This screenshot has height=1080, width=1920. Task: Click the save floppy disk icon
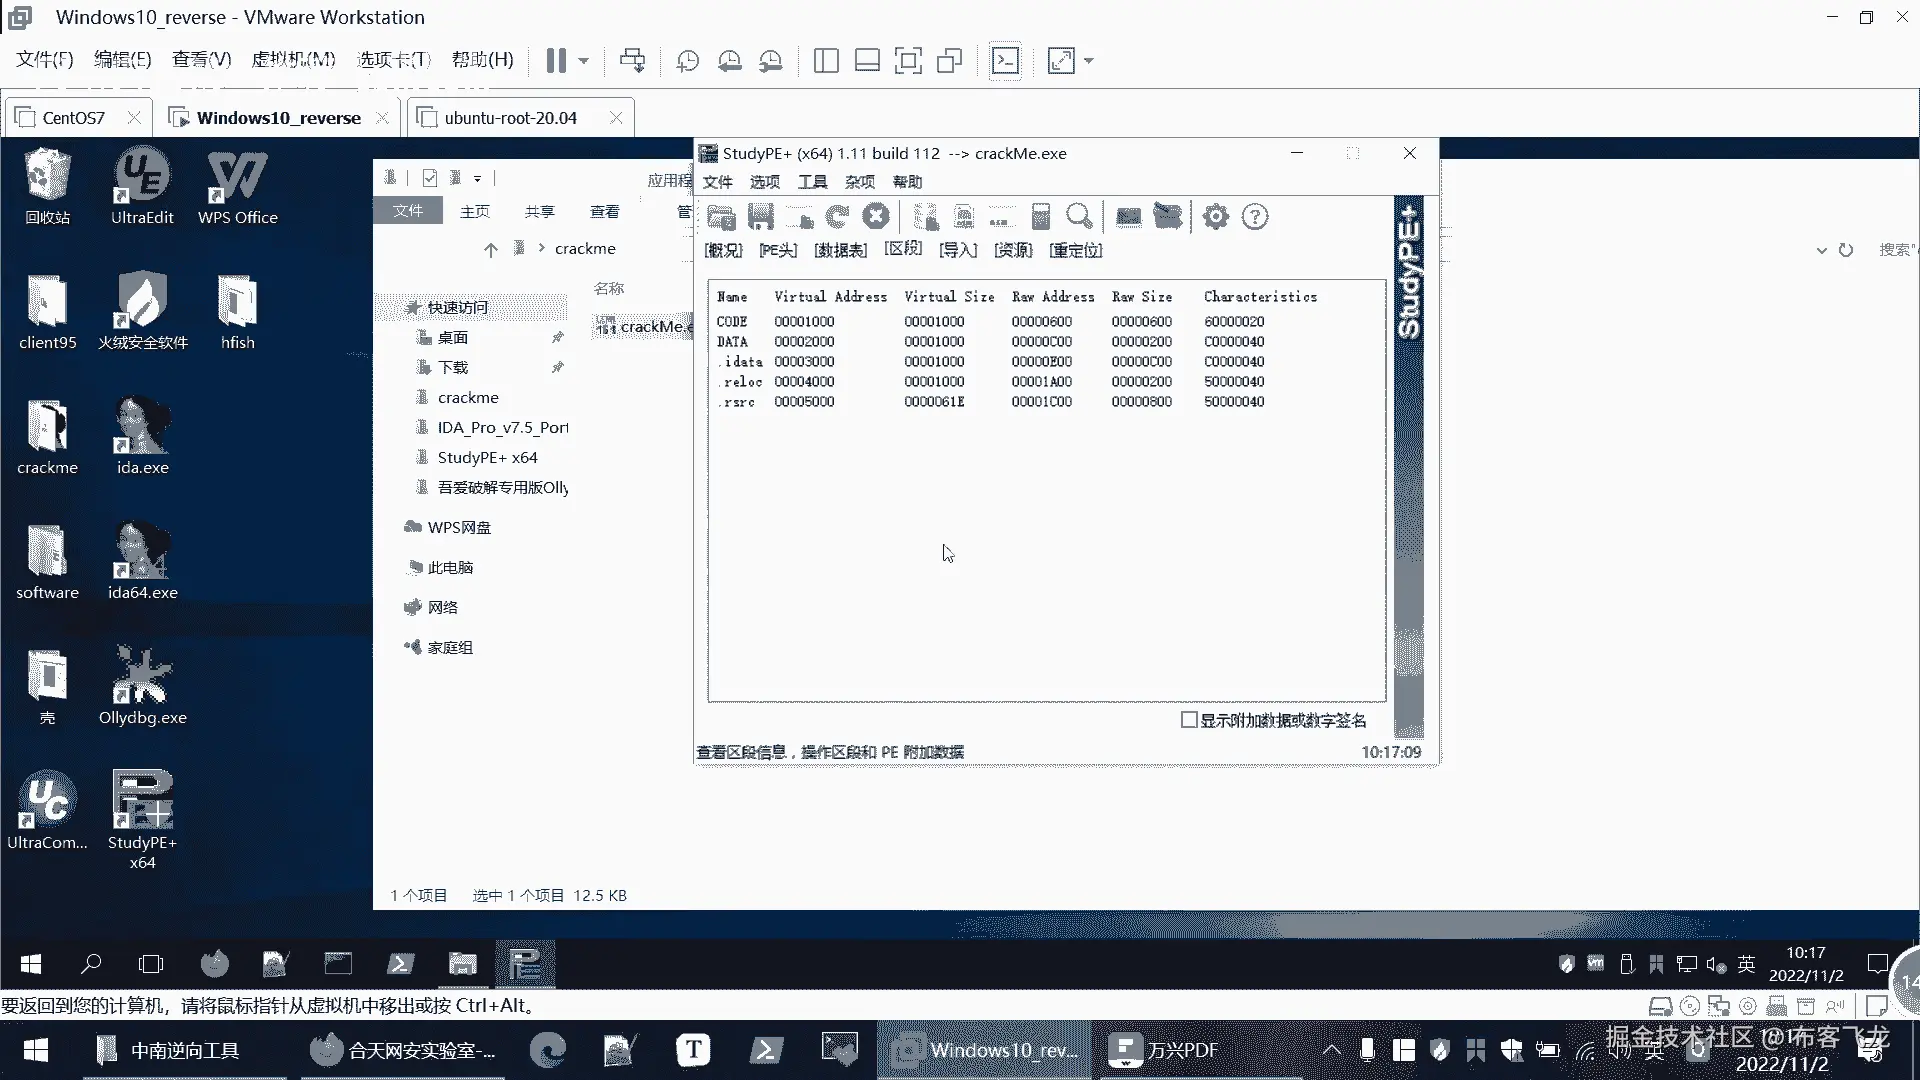click(761, 217)
